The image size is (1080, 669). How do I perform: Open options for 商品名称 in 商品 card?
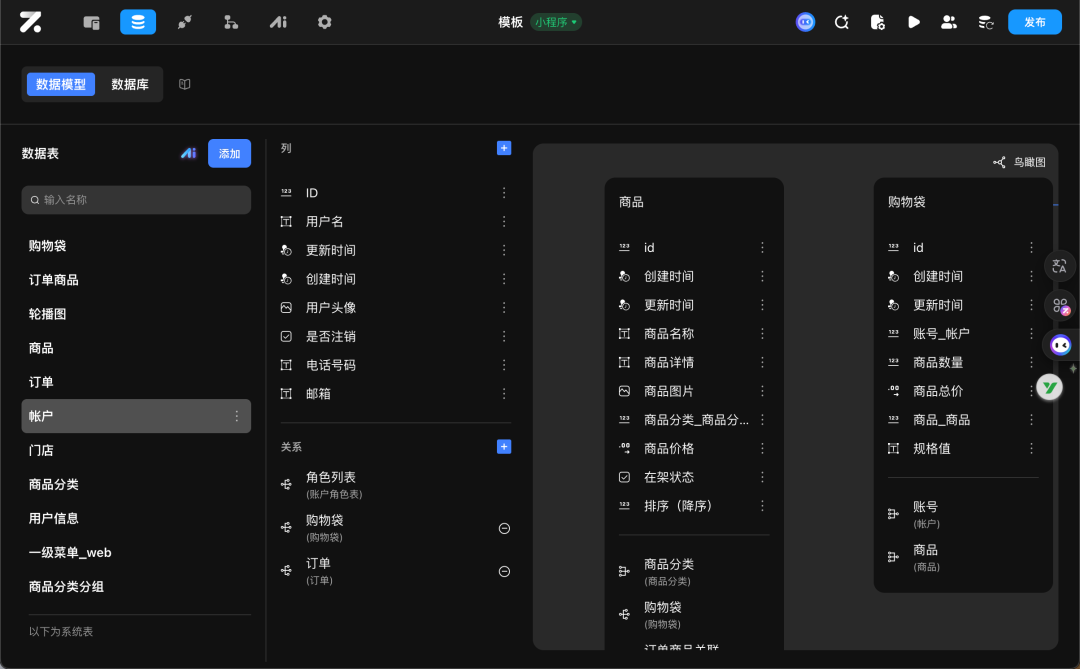tap(762, 333)
